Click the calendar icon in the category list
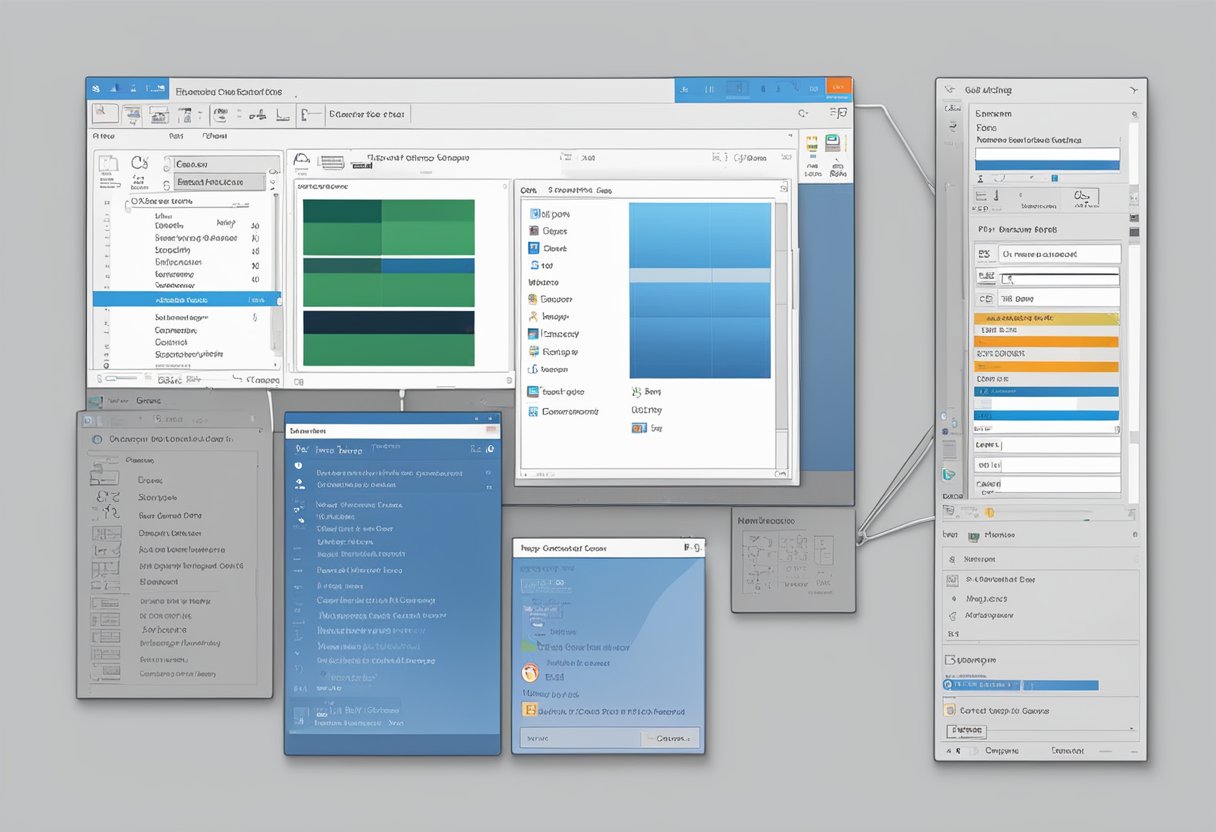 [532, 351]
